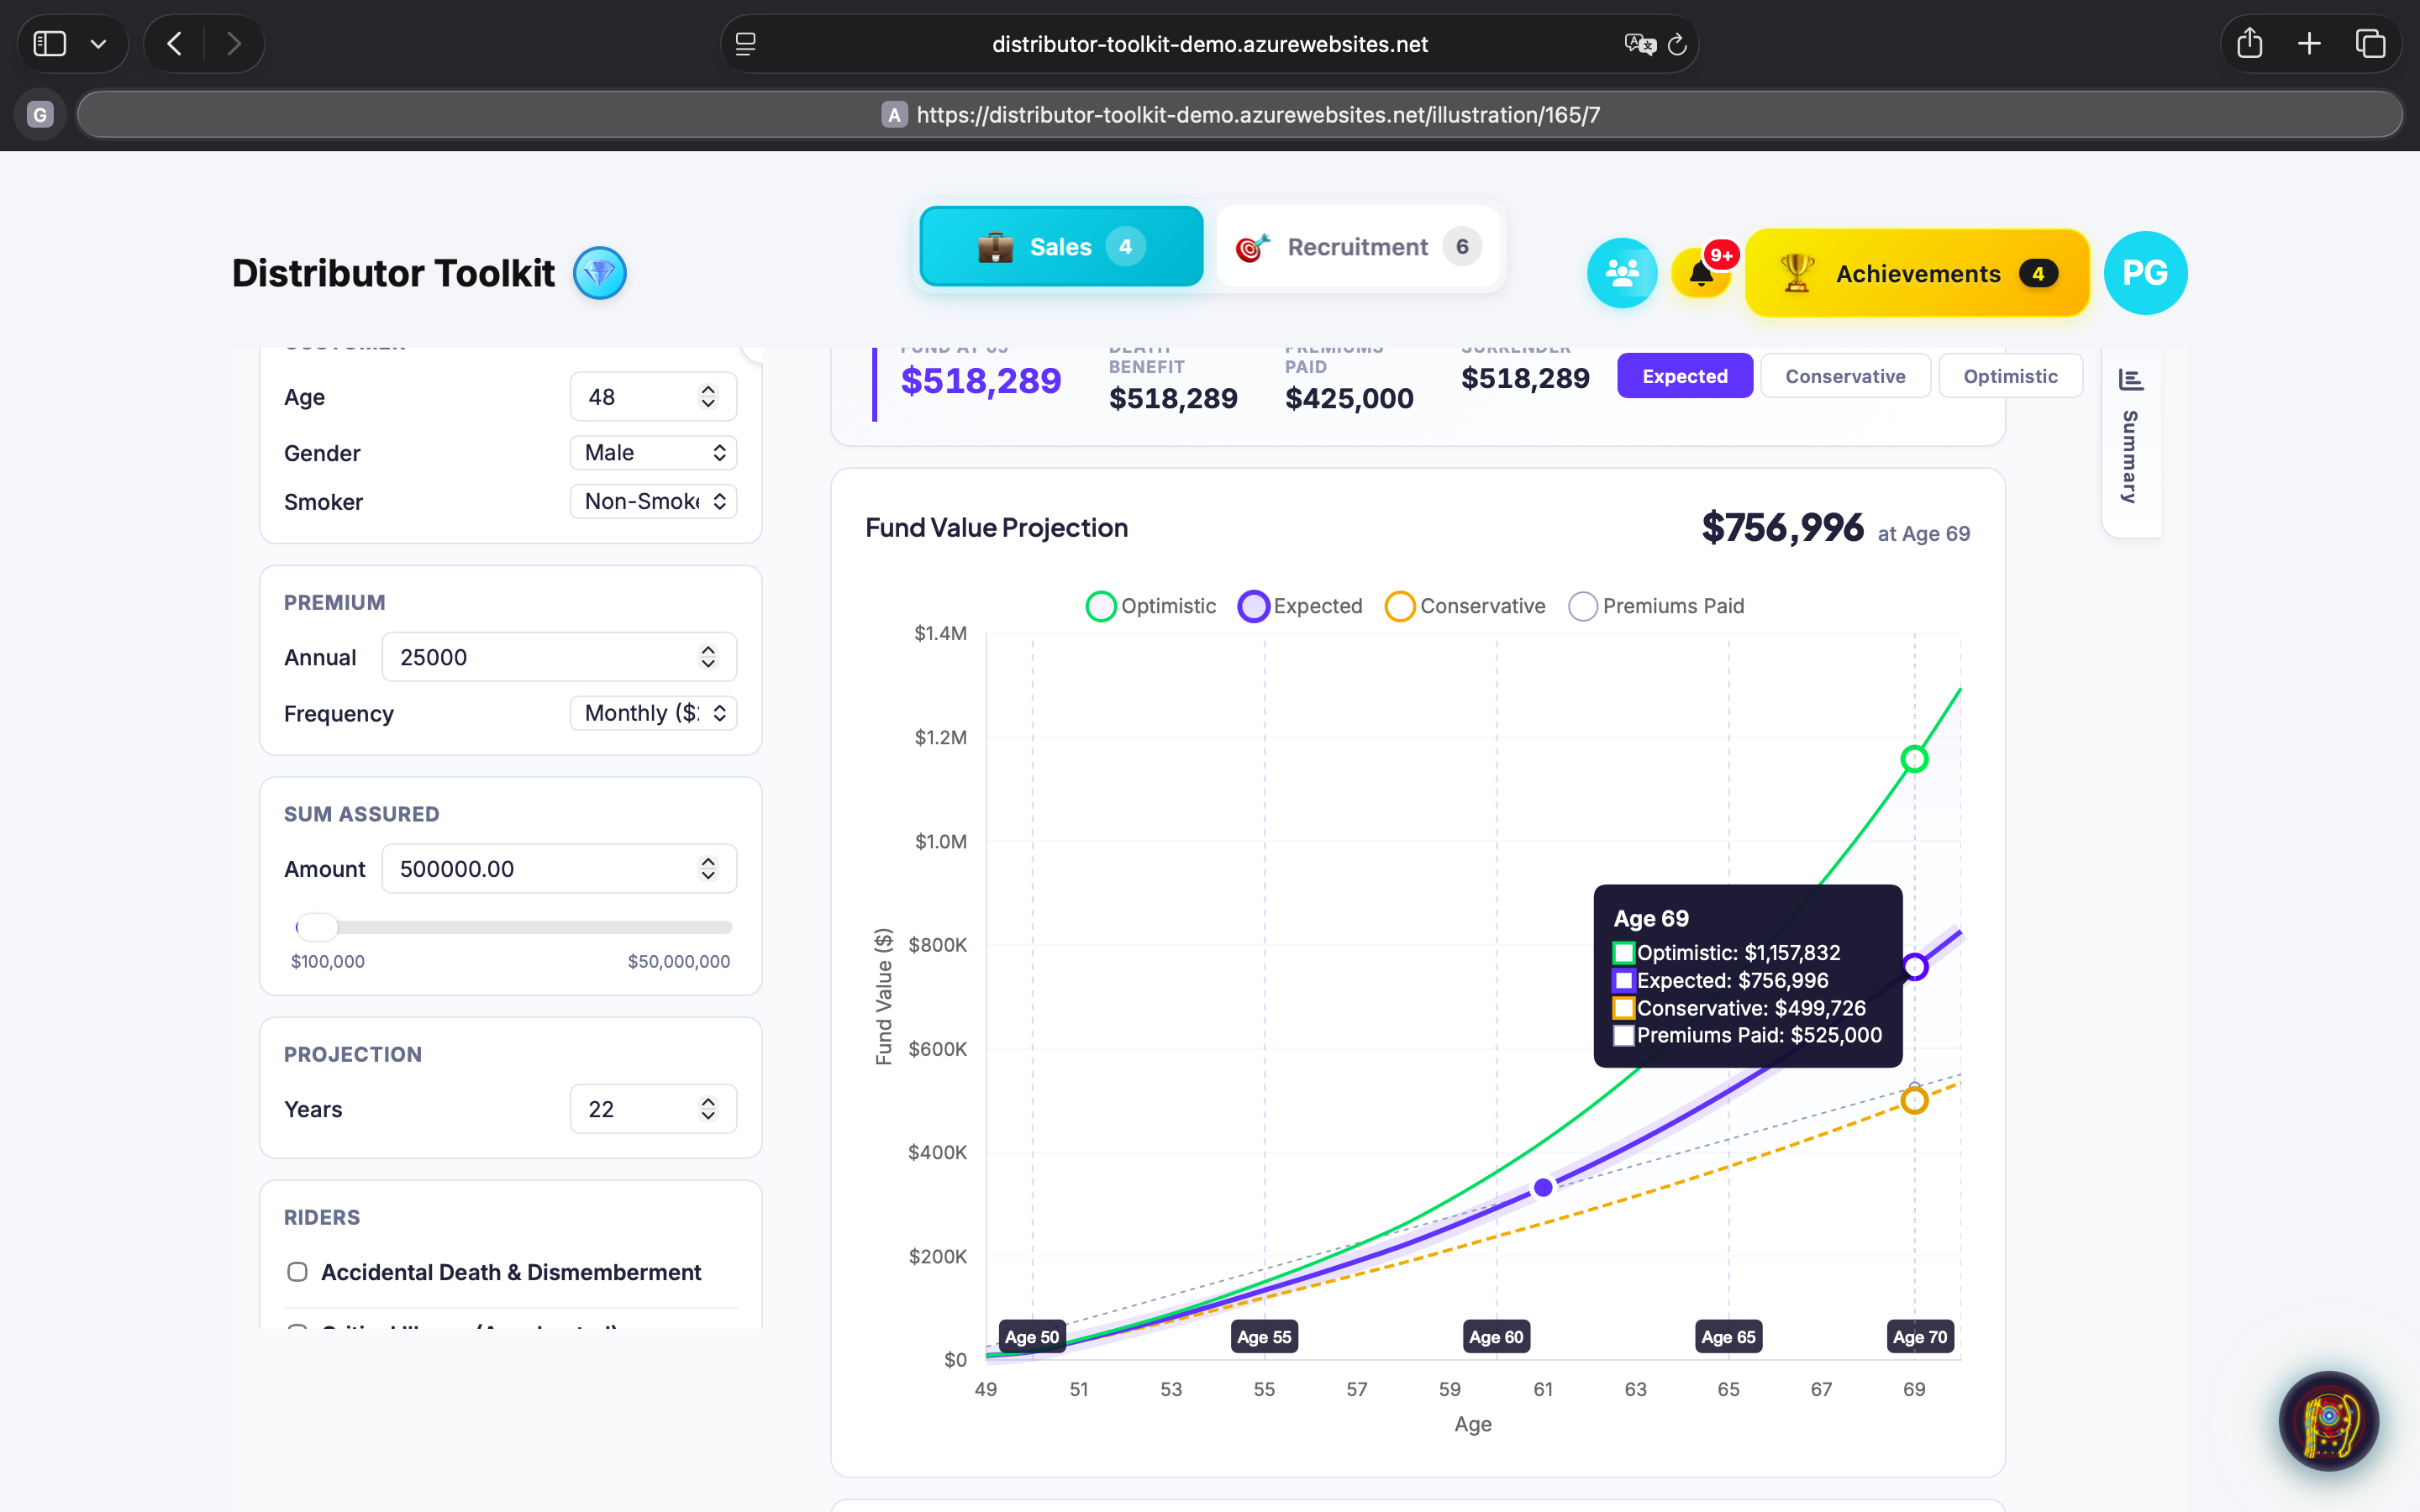Enable Accidental Death & Dismemberment rider
The width and height of the screenshot is (2420, 1512).
click(297, 1271)
